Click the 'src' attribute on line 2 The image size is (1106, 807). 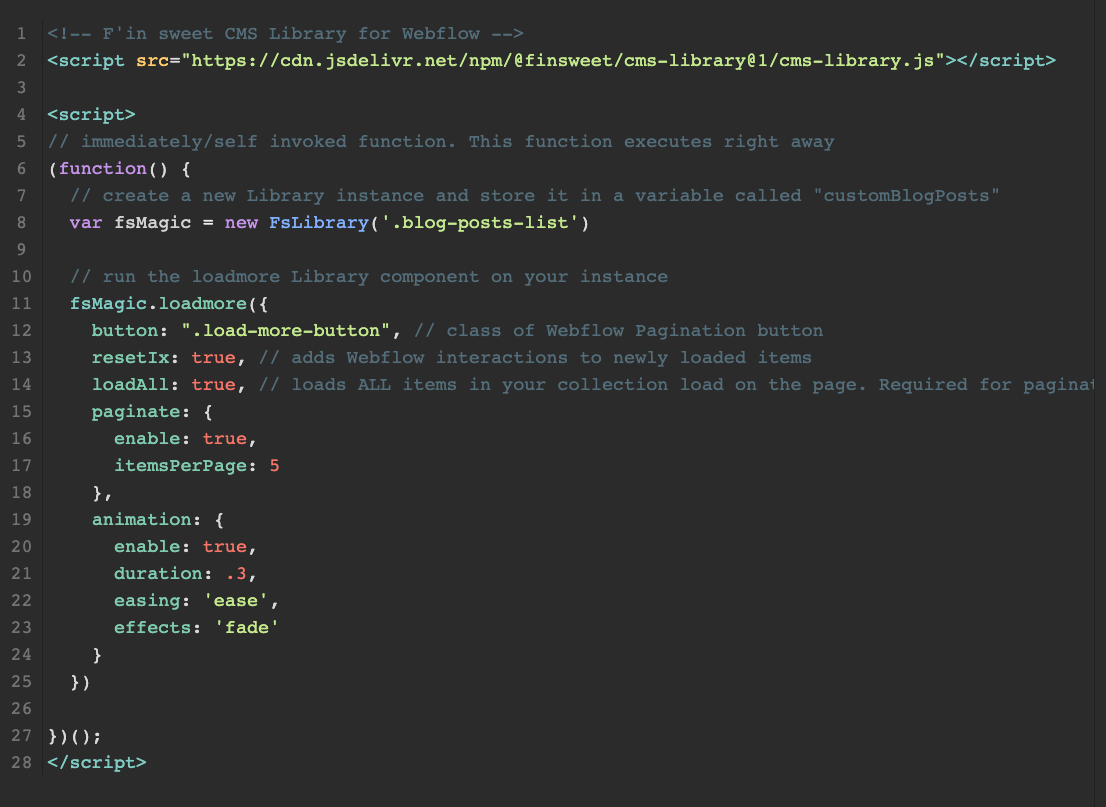tap(152, 61)
